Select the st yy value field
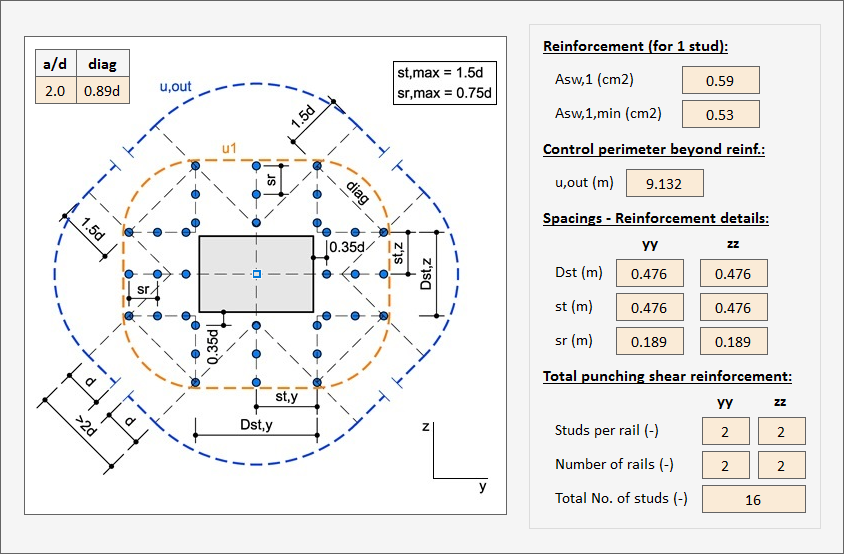Screen dimensions: 844x554 (x=649, y=307)
